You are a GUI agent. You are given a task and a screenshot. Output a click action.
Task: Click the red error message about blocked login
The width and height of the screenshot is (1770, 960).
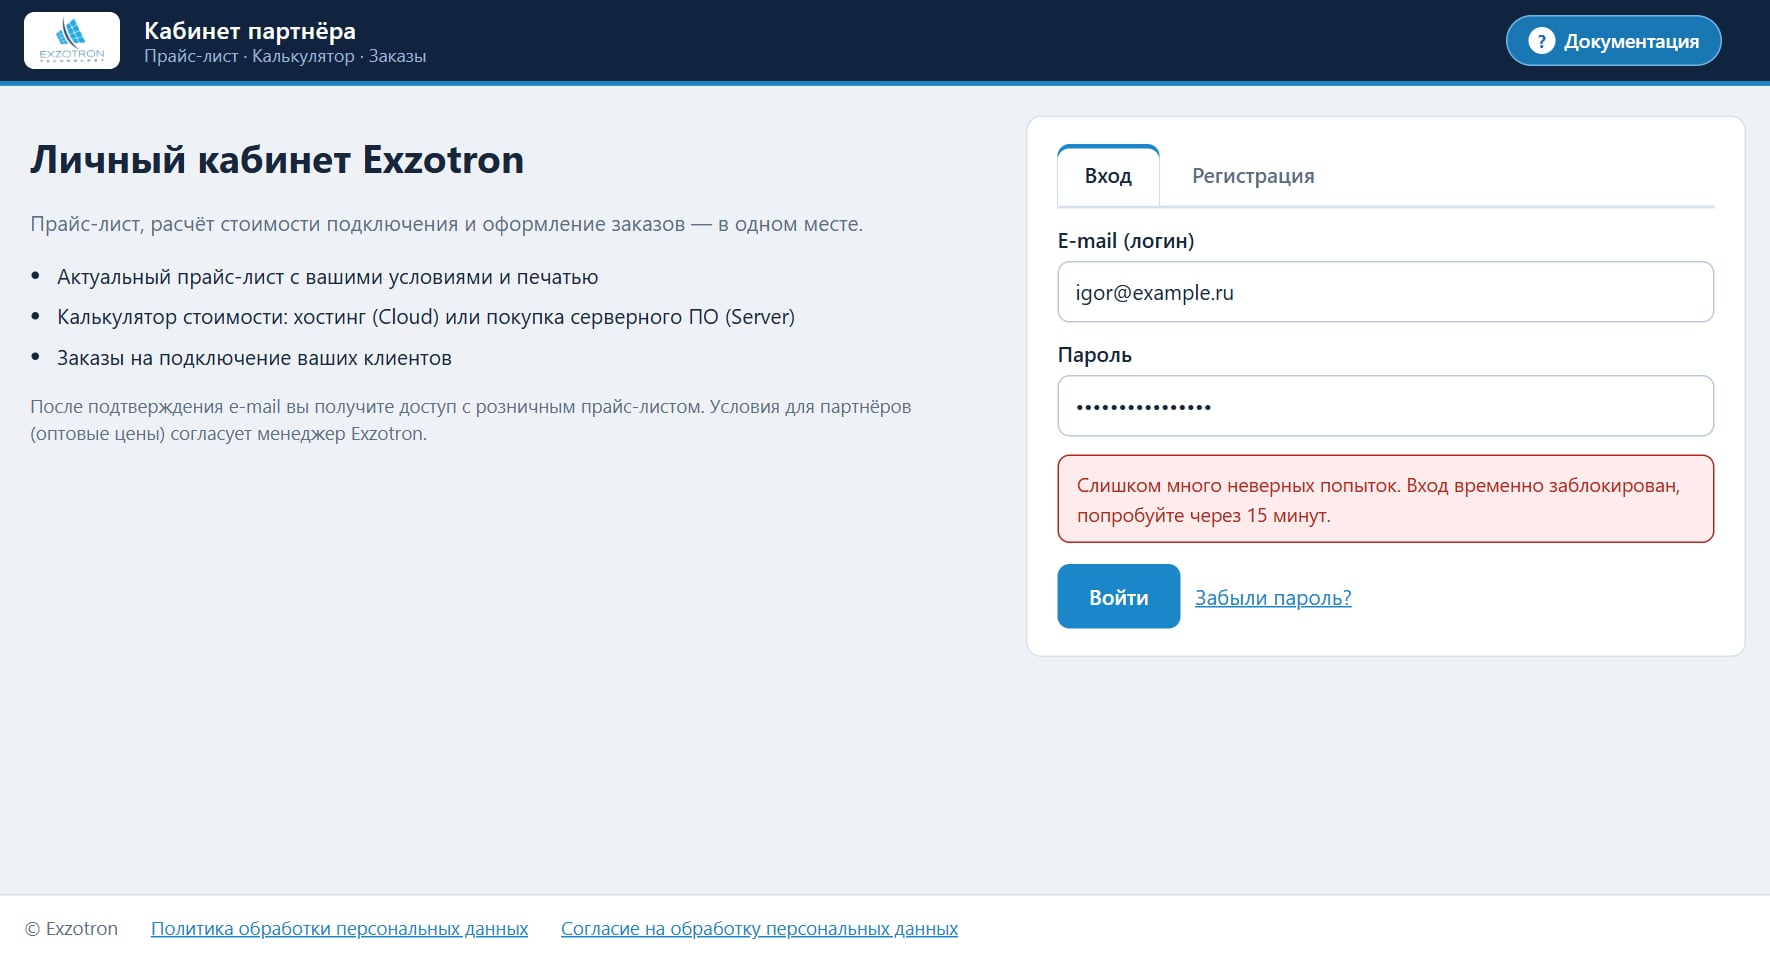click(1385, 499)
